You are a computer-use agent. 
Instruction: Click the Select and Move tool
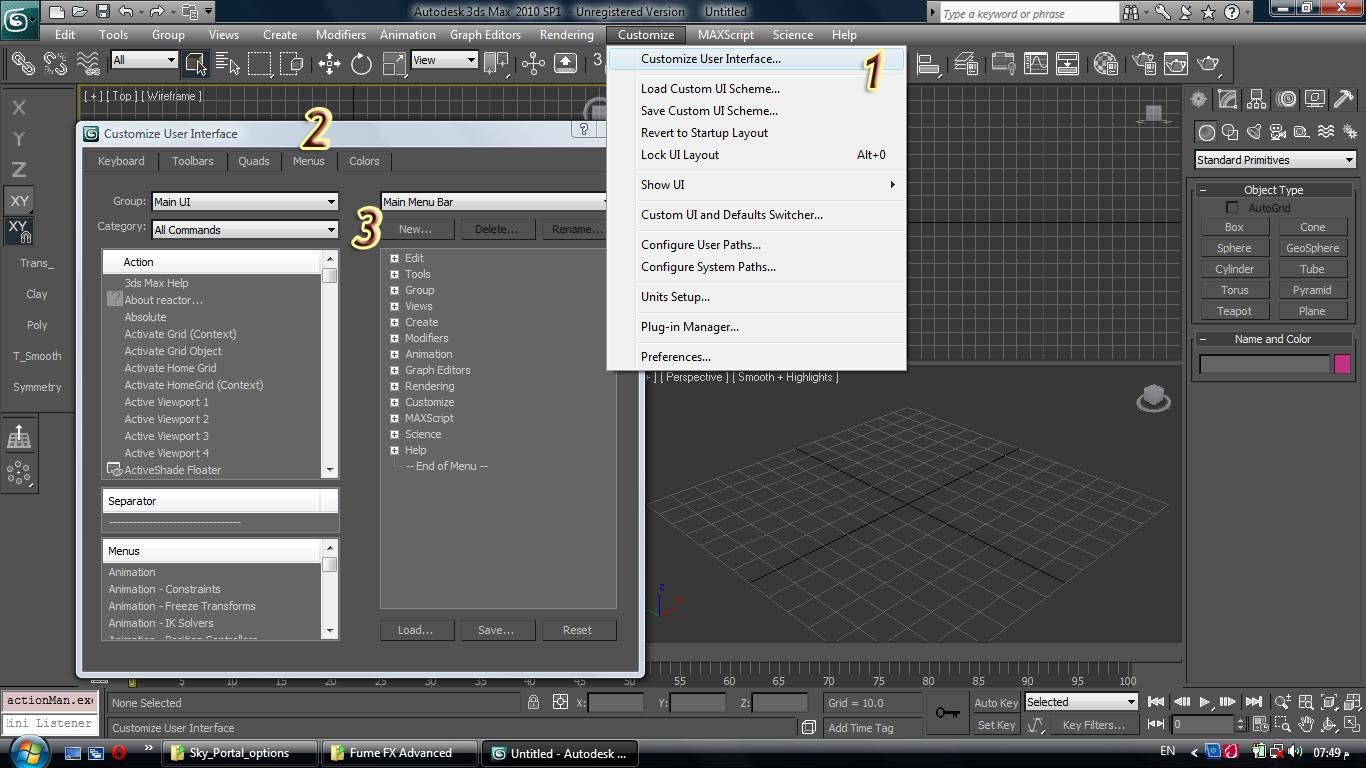pyautogui.click(x=329, y=63)
